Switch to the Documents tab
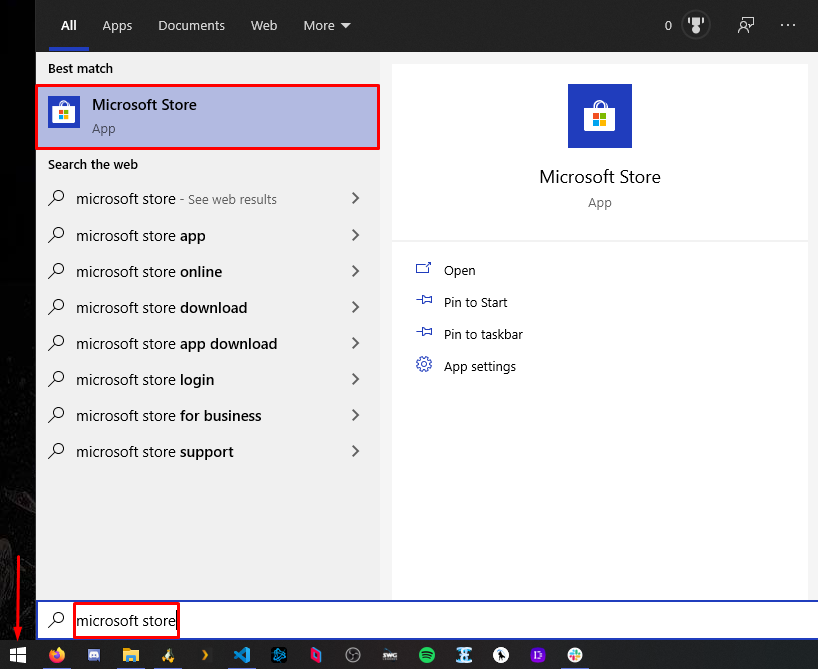The image size is (818, 669). 191,26
